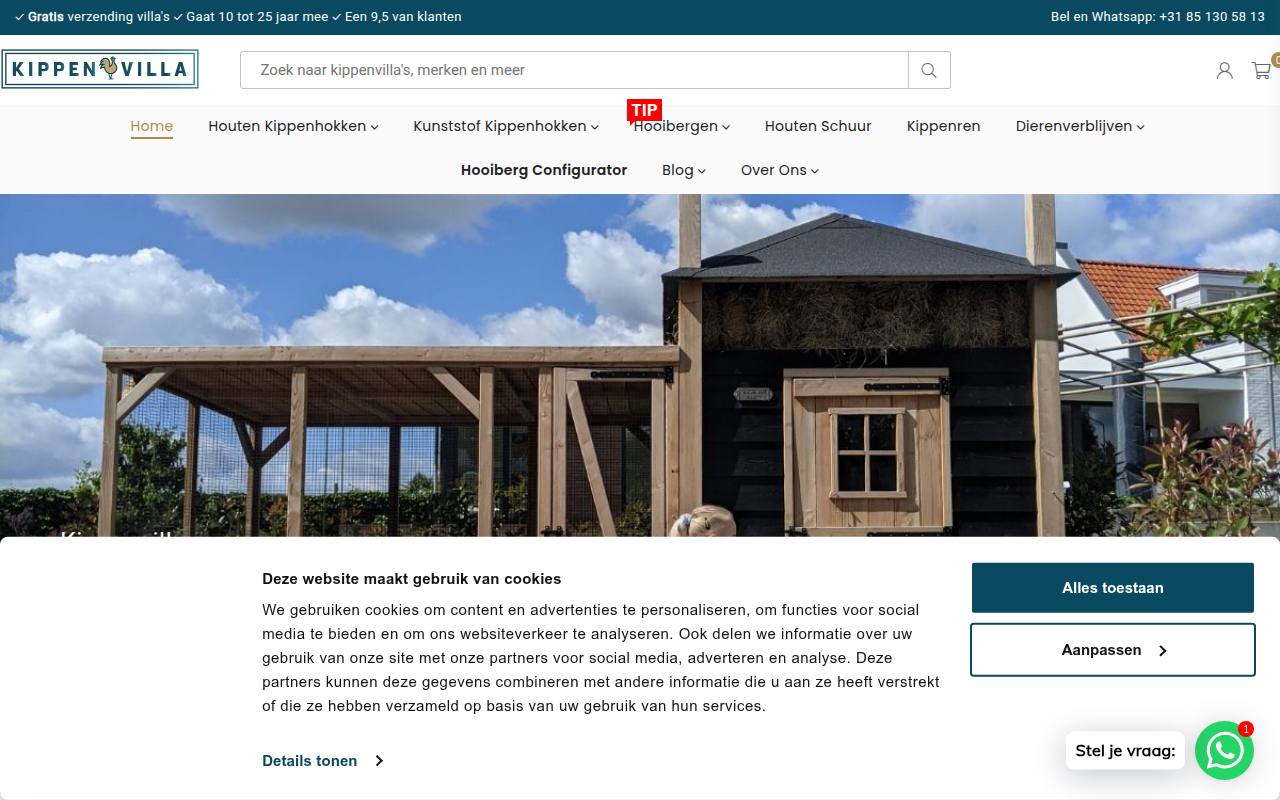The height and width of the screenshot is (800, 1280).
Task: Click the hero image of the chicken coop
Action: (x=640, y=365)
